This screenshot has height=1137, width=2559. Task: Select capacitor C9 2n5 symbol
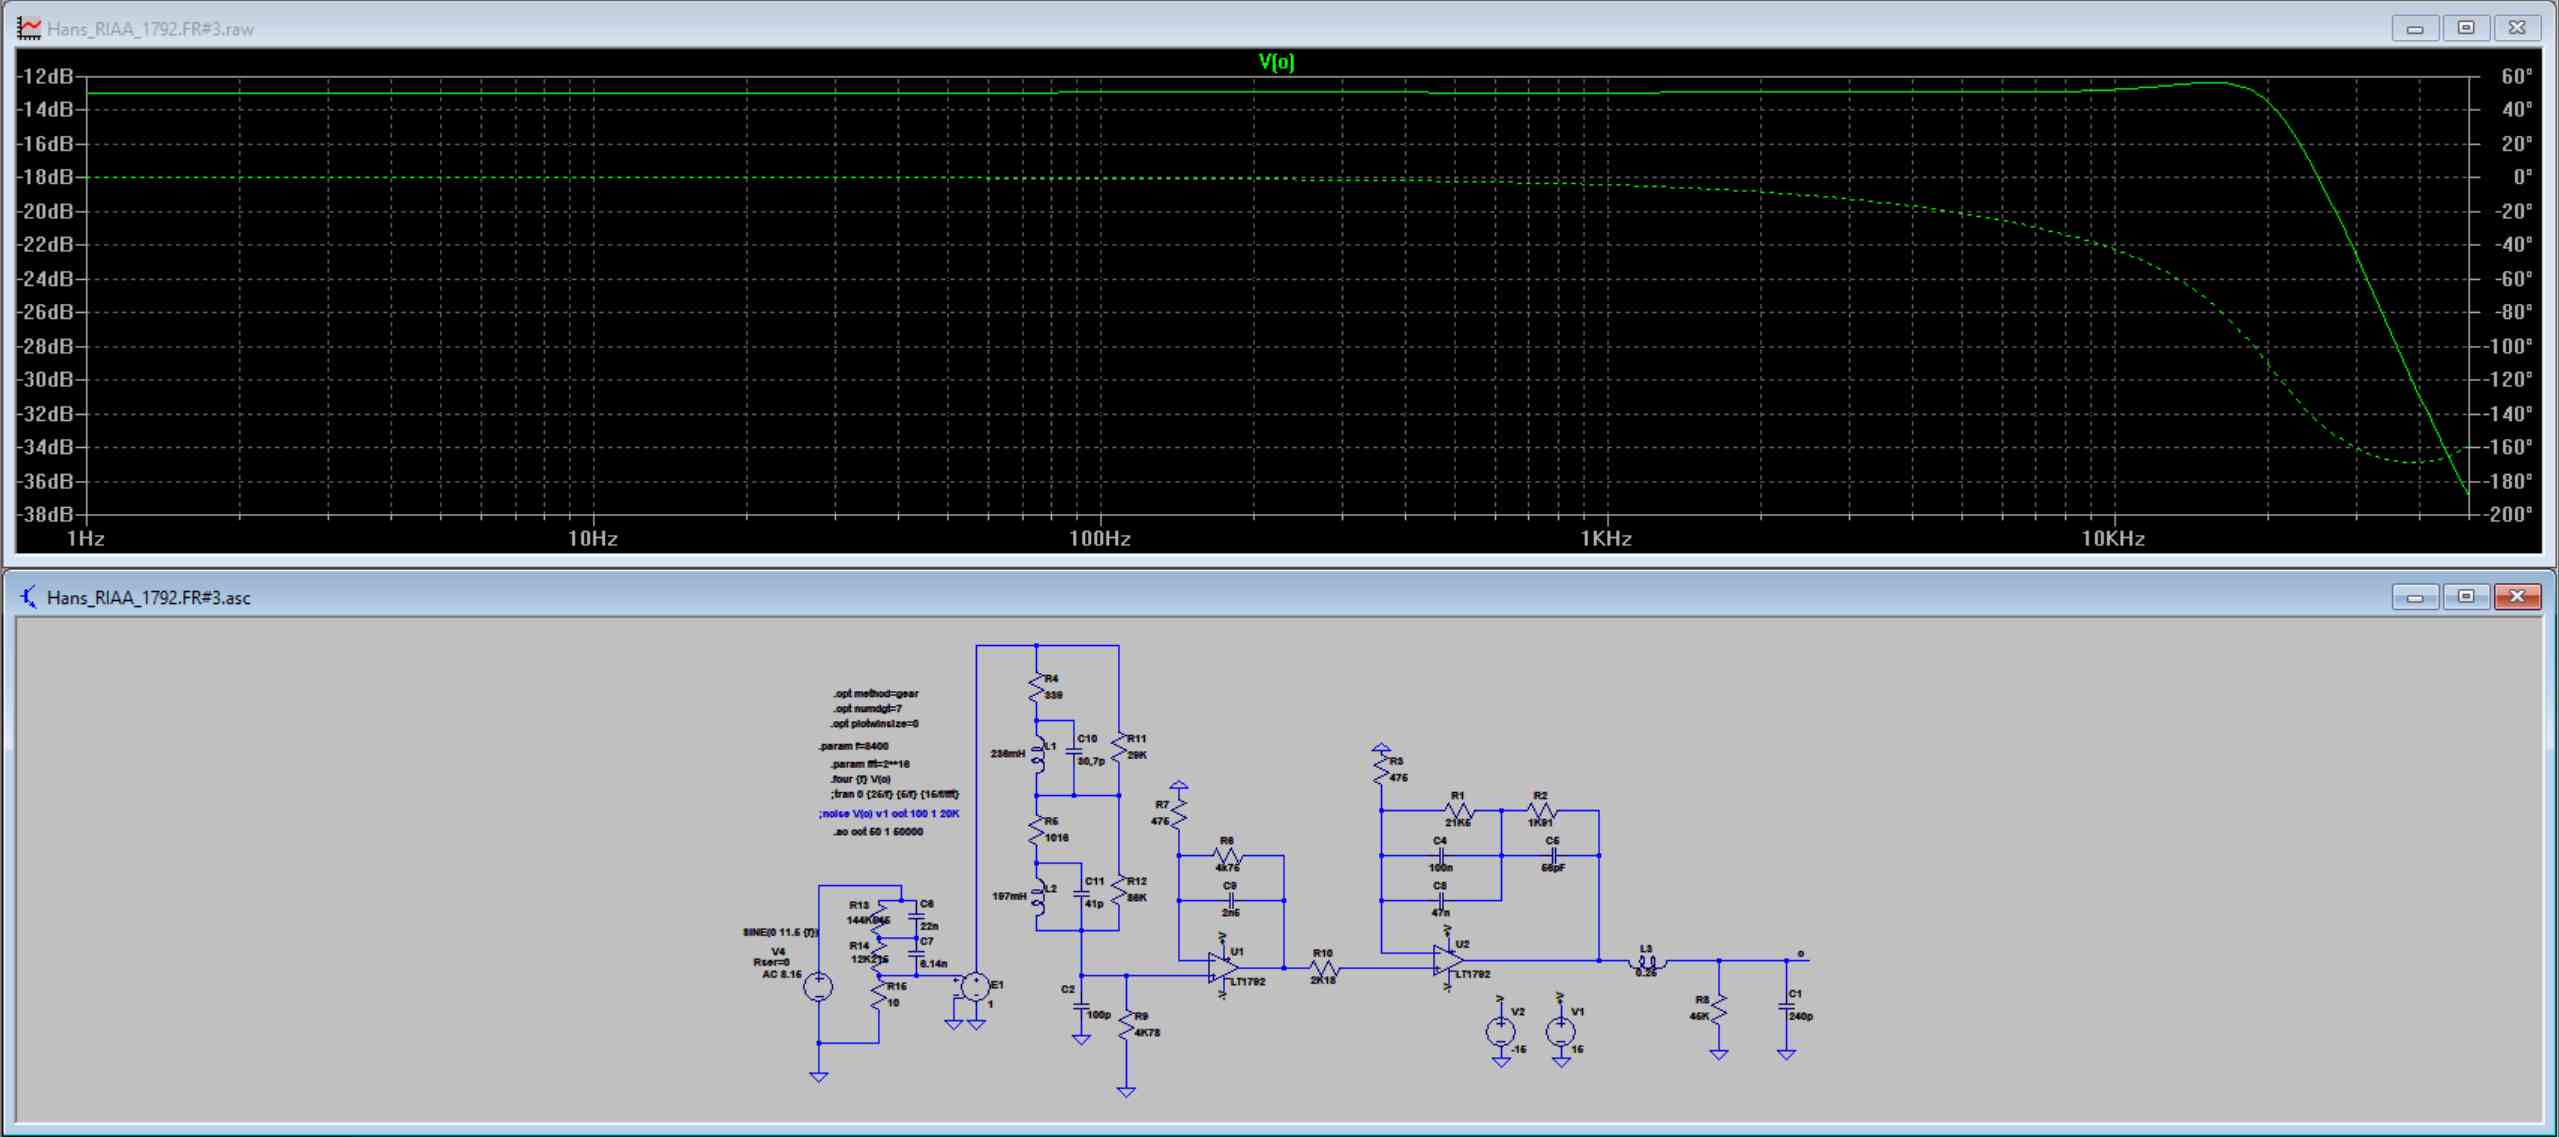coord(1230,900)
